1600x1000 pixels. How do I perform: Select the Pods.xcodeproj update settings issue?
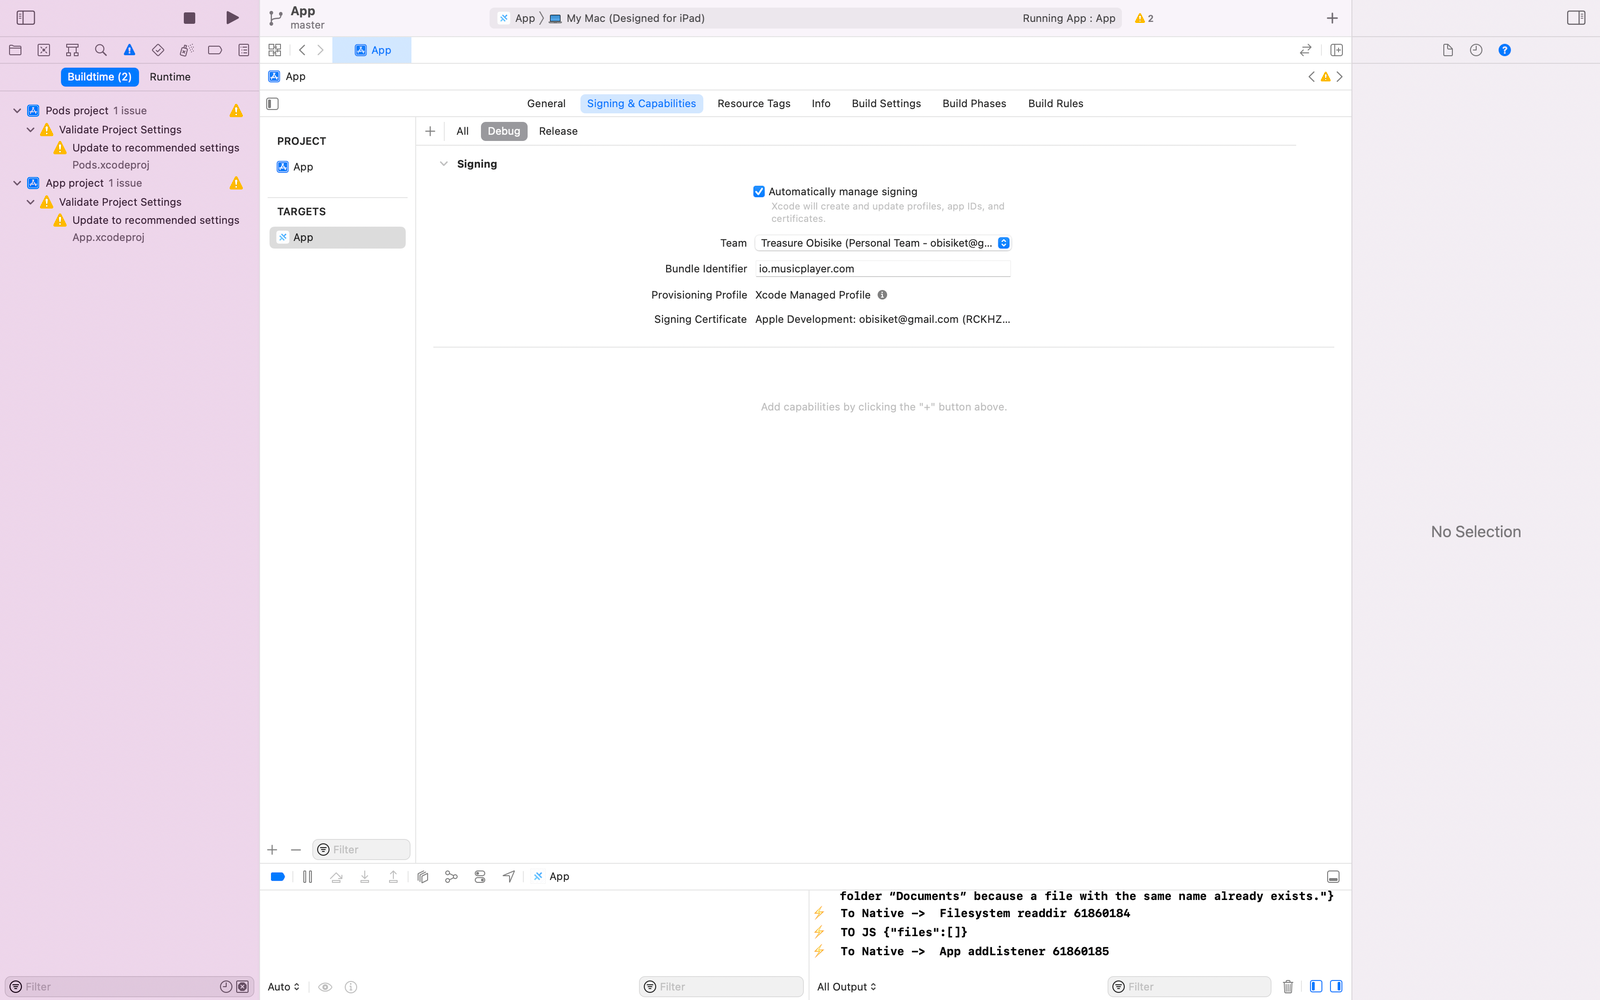(x=146, y=156)
